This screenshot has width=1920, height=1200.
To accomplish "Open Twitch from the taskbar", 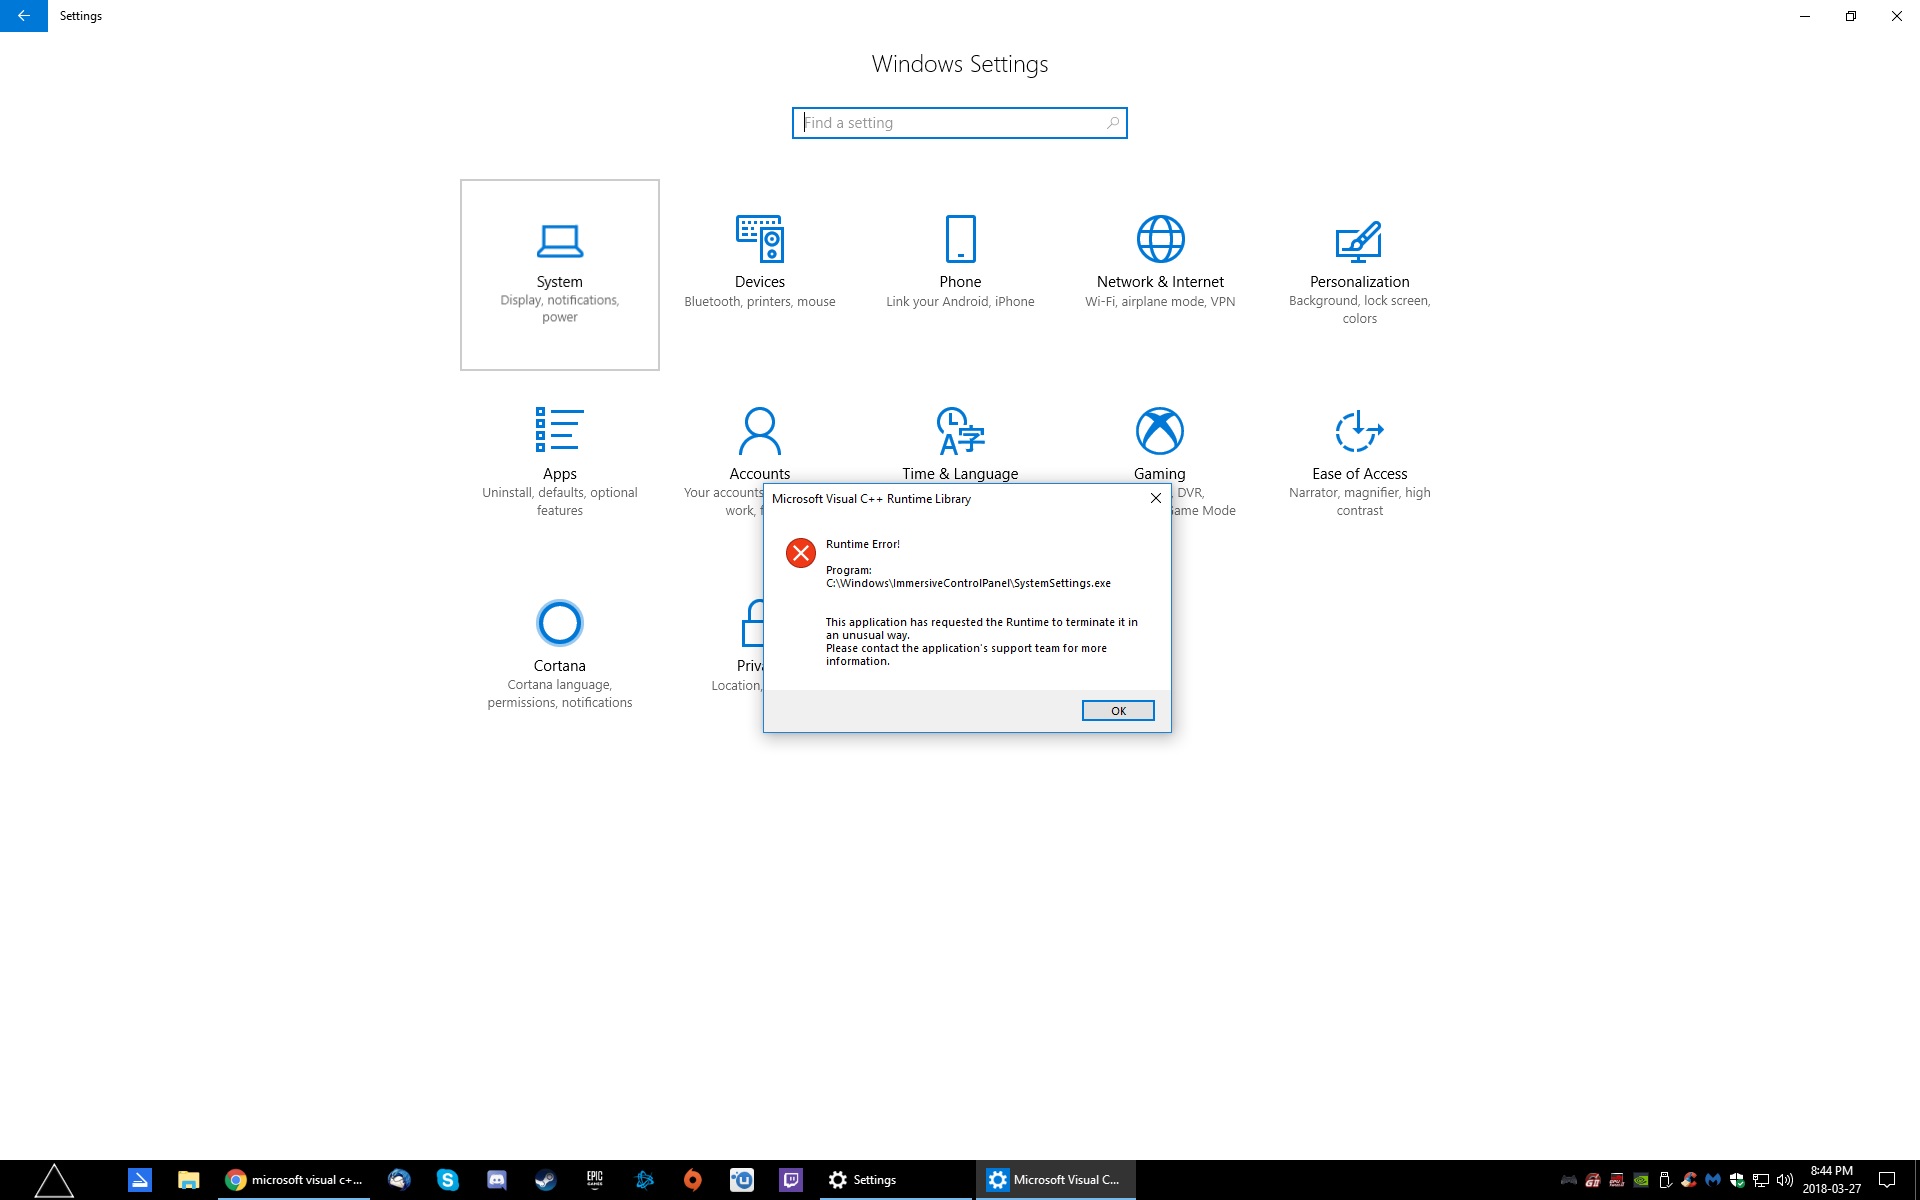I will point(791,1180).
